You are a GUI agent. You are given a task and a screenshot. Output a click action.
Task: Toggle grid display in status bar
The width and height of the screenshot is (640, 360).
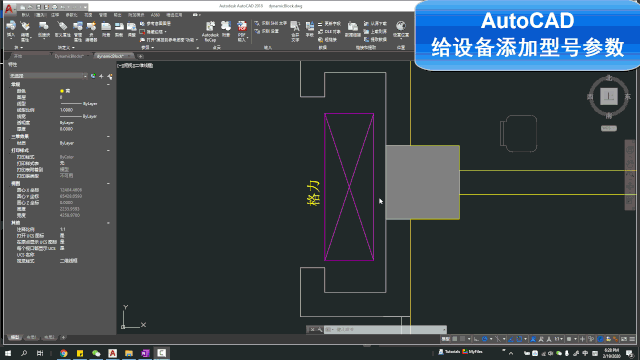[455, 339]
